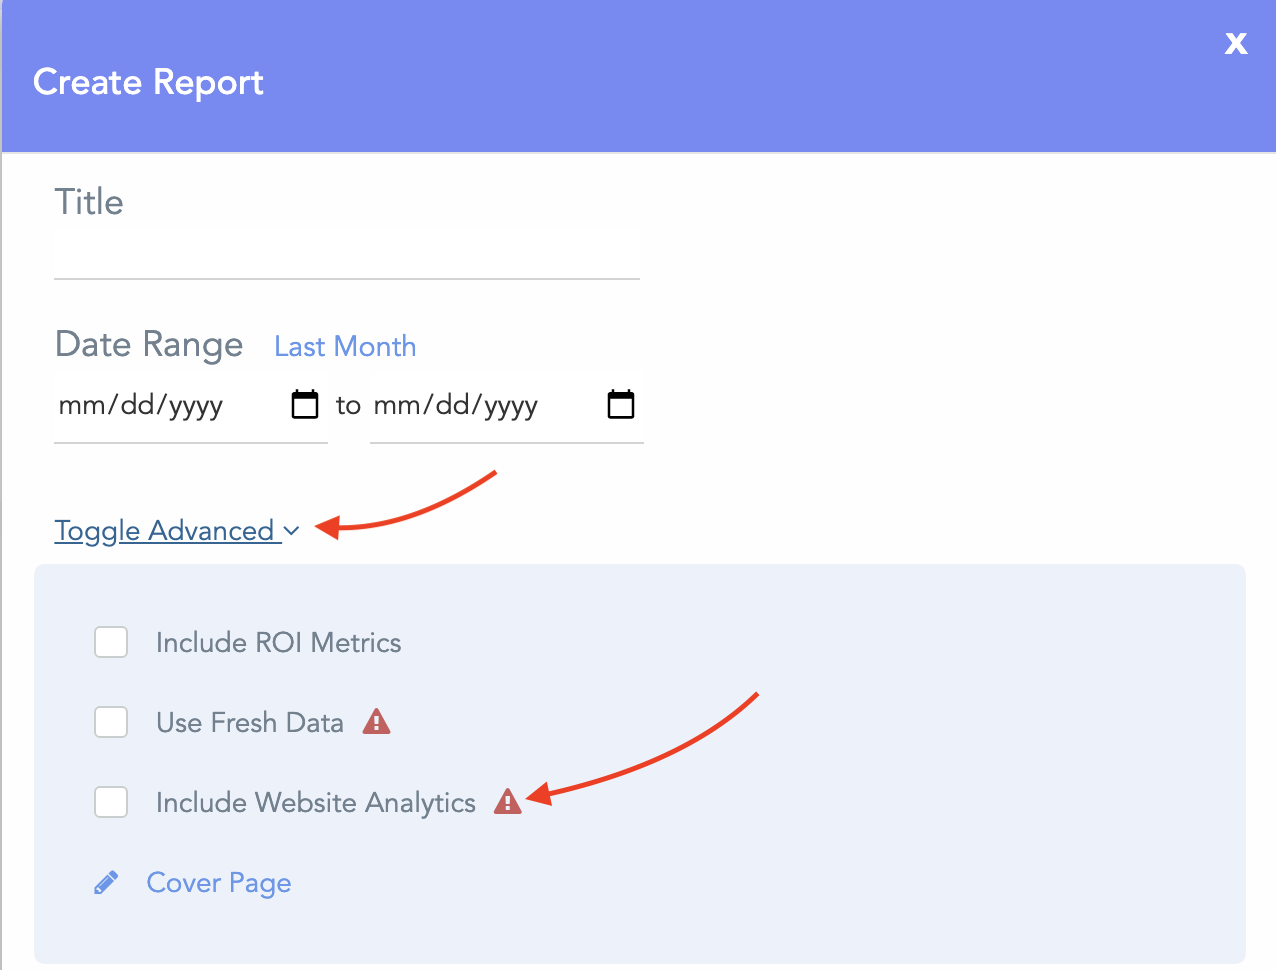Open the end date calendar picker
This screenshot has width=1276, height=970.
(x=620, y=404)
